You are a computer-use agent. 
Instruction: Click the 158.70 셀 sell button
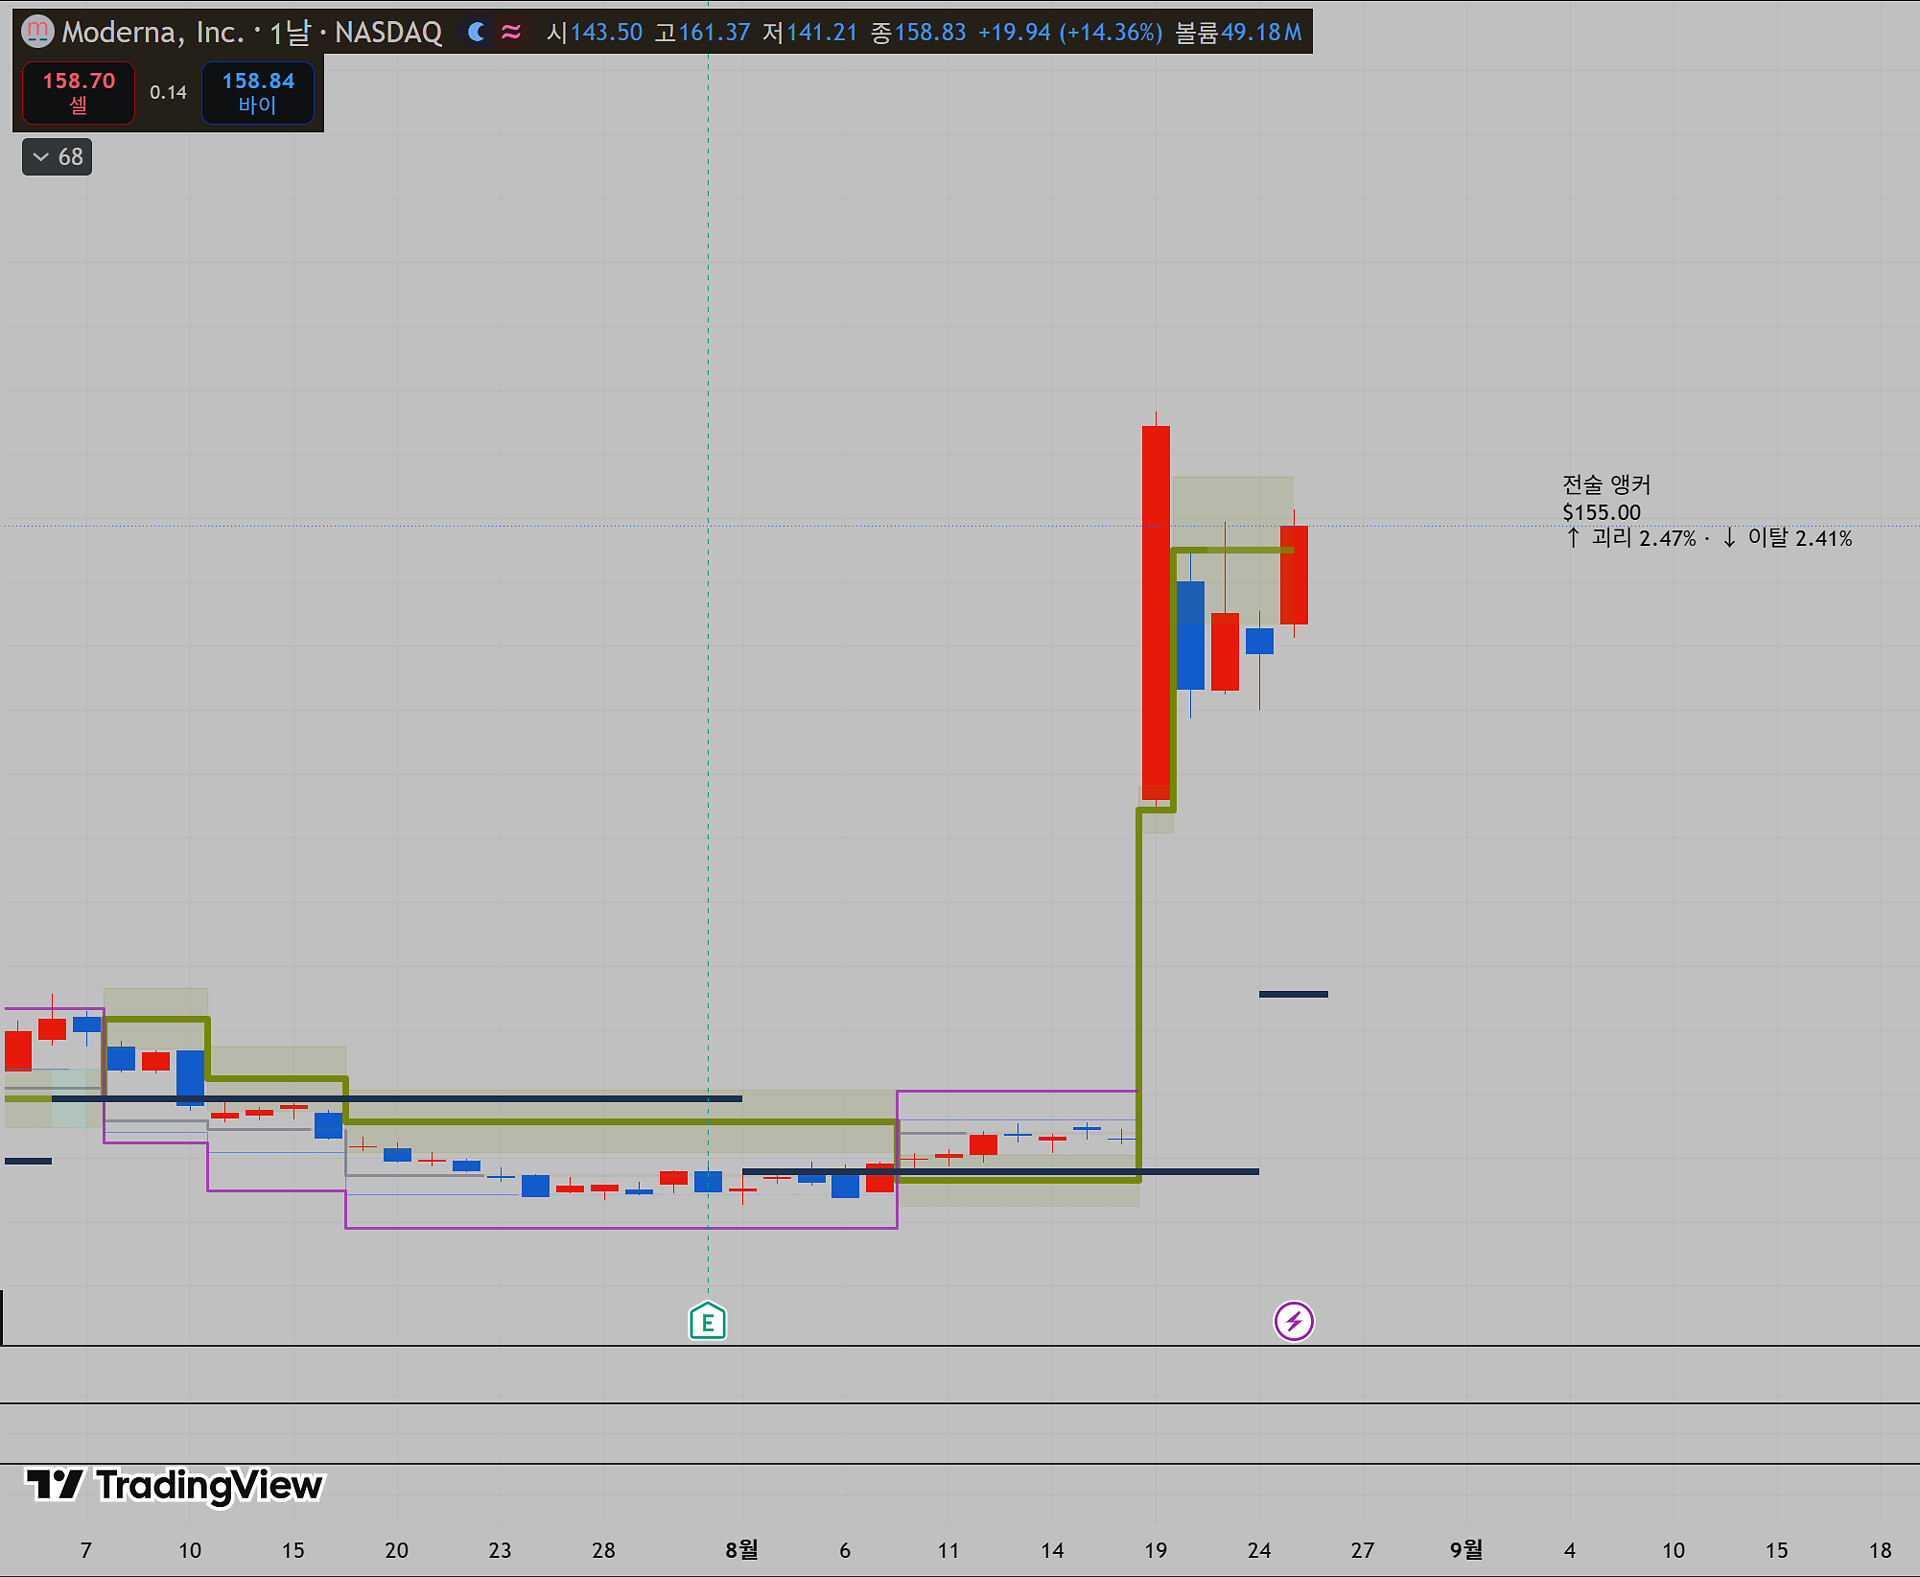(x=78, y=92)
